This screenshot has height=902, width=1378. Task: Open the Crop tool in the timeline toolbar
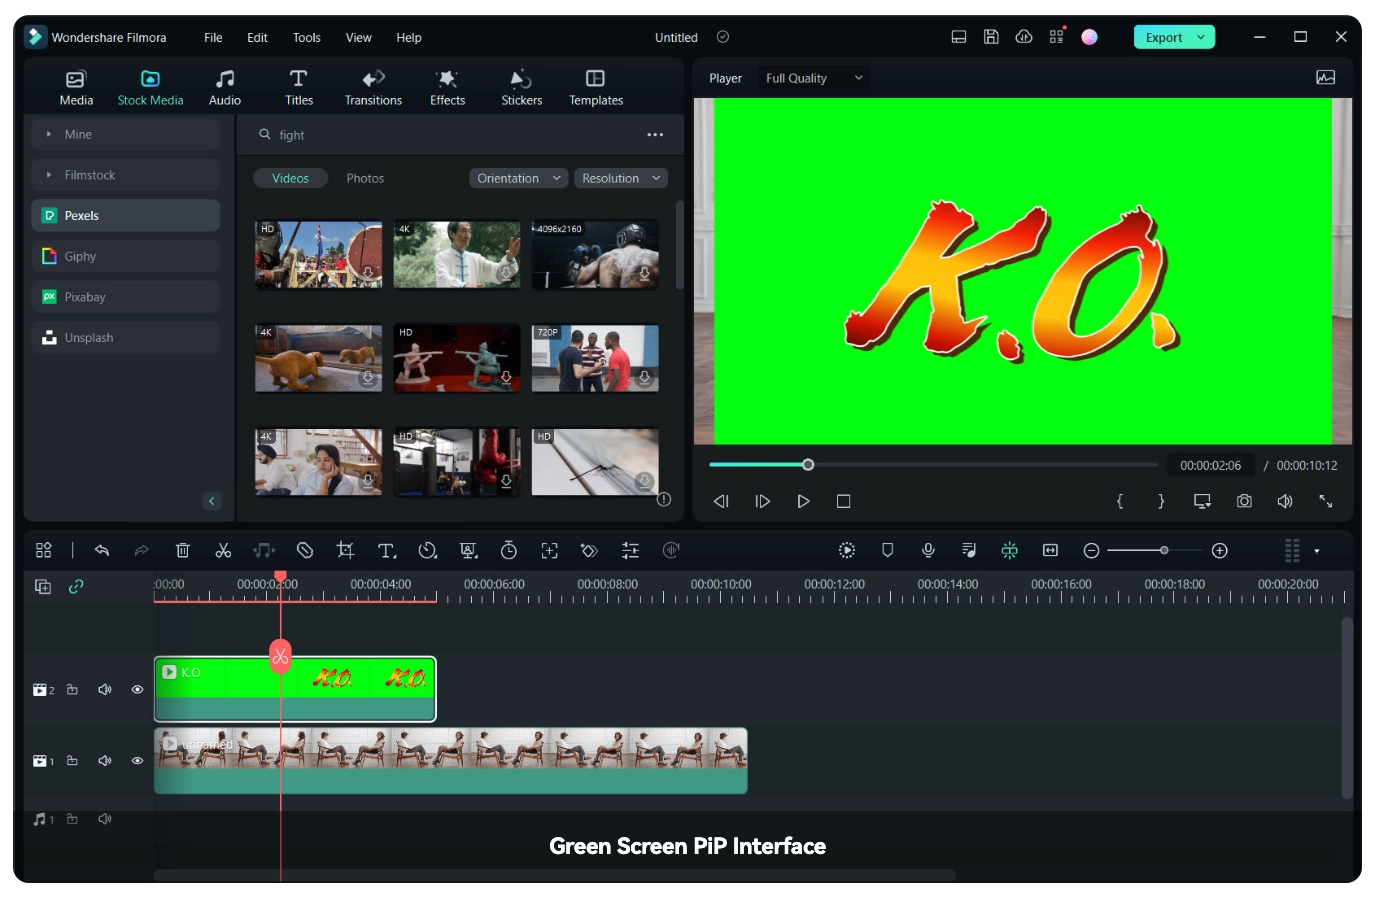pyautogui.click(x=346, y=550)
